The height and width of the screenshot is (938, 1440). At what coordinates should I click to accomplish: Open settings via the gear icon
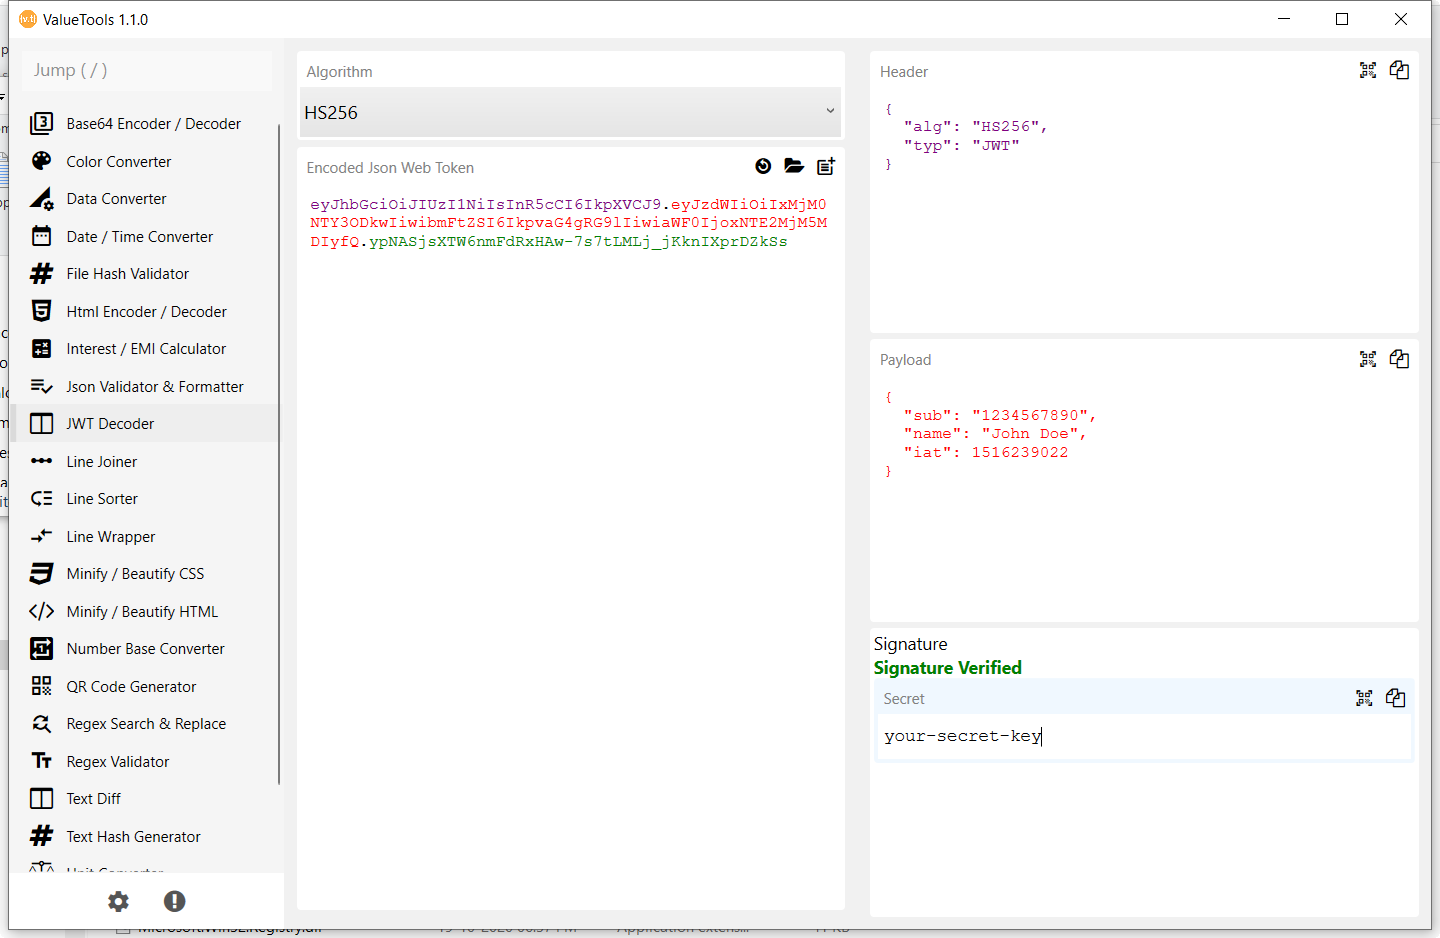118,901
